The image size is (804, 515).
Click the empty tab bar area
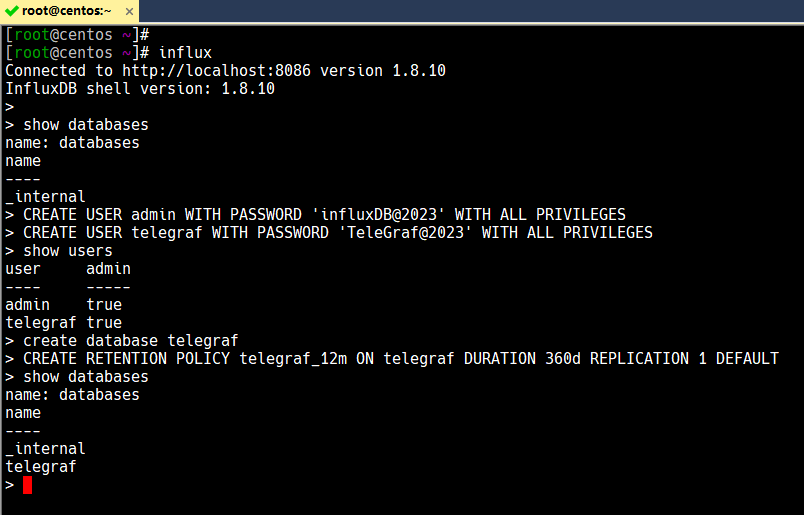click(470, 11)
